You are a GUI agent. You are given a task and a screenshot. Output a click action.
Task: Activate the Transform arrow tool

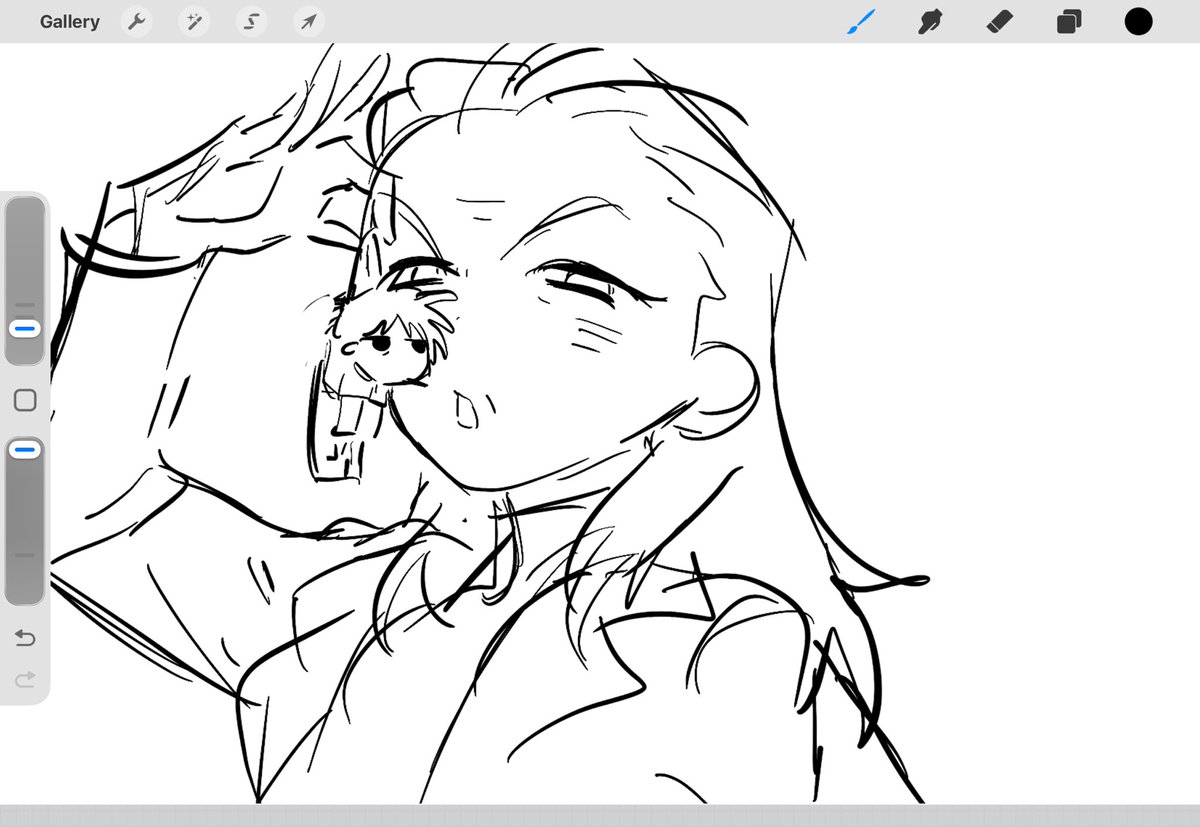[309, 22]
